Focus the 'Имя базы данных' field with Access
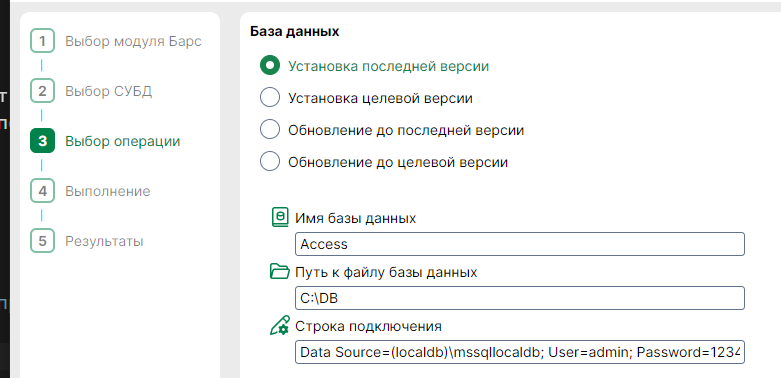The image size is (781, 378). click(x=520, y=244)
